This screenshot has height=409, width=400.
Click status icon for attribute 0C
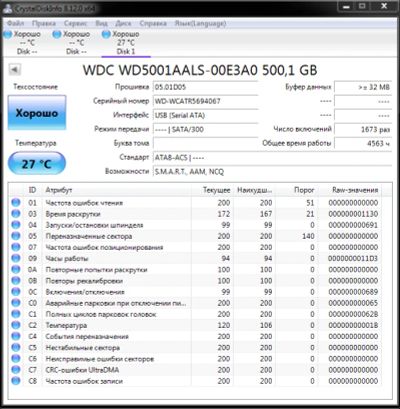(16, 292)
